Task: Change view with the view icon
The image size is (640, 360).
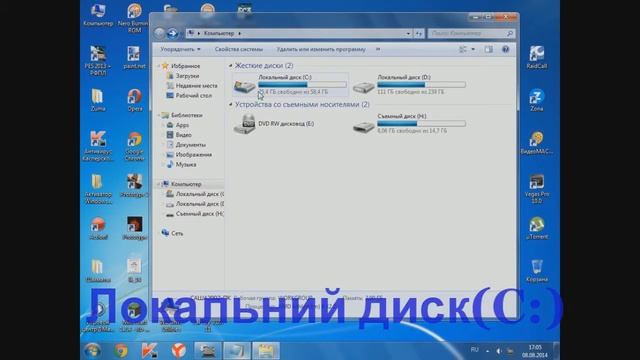Action: (x=463, y=49)
